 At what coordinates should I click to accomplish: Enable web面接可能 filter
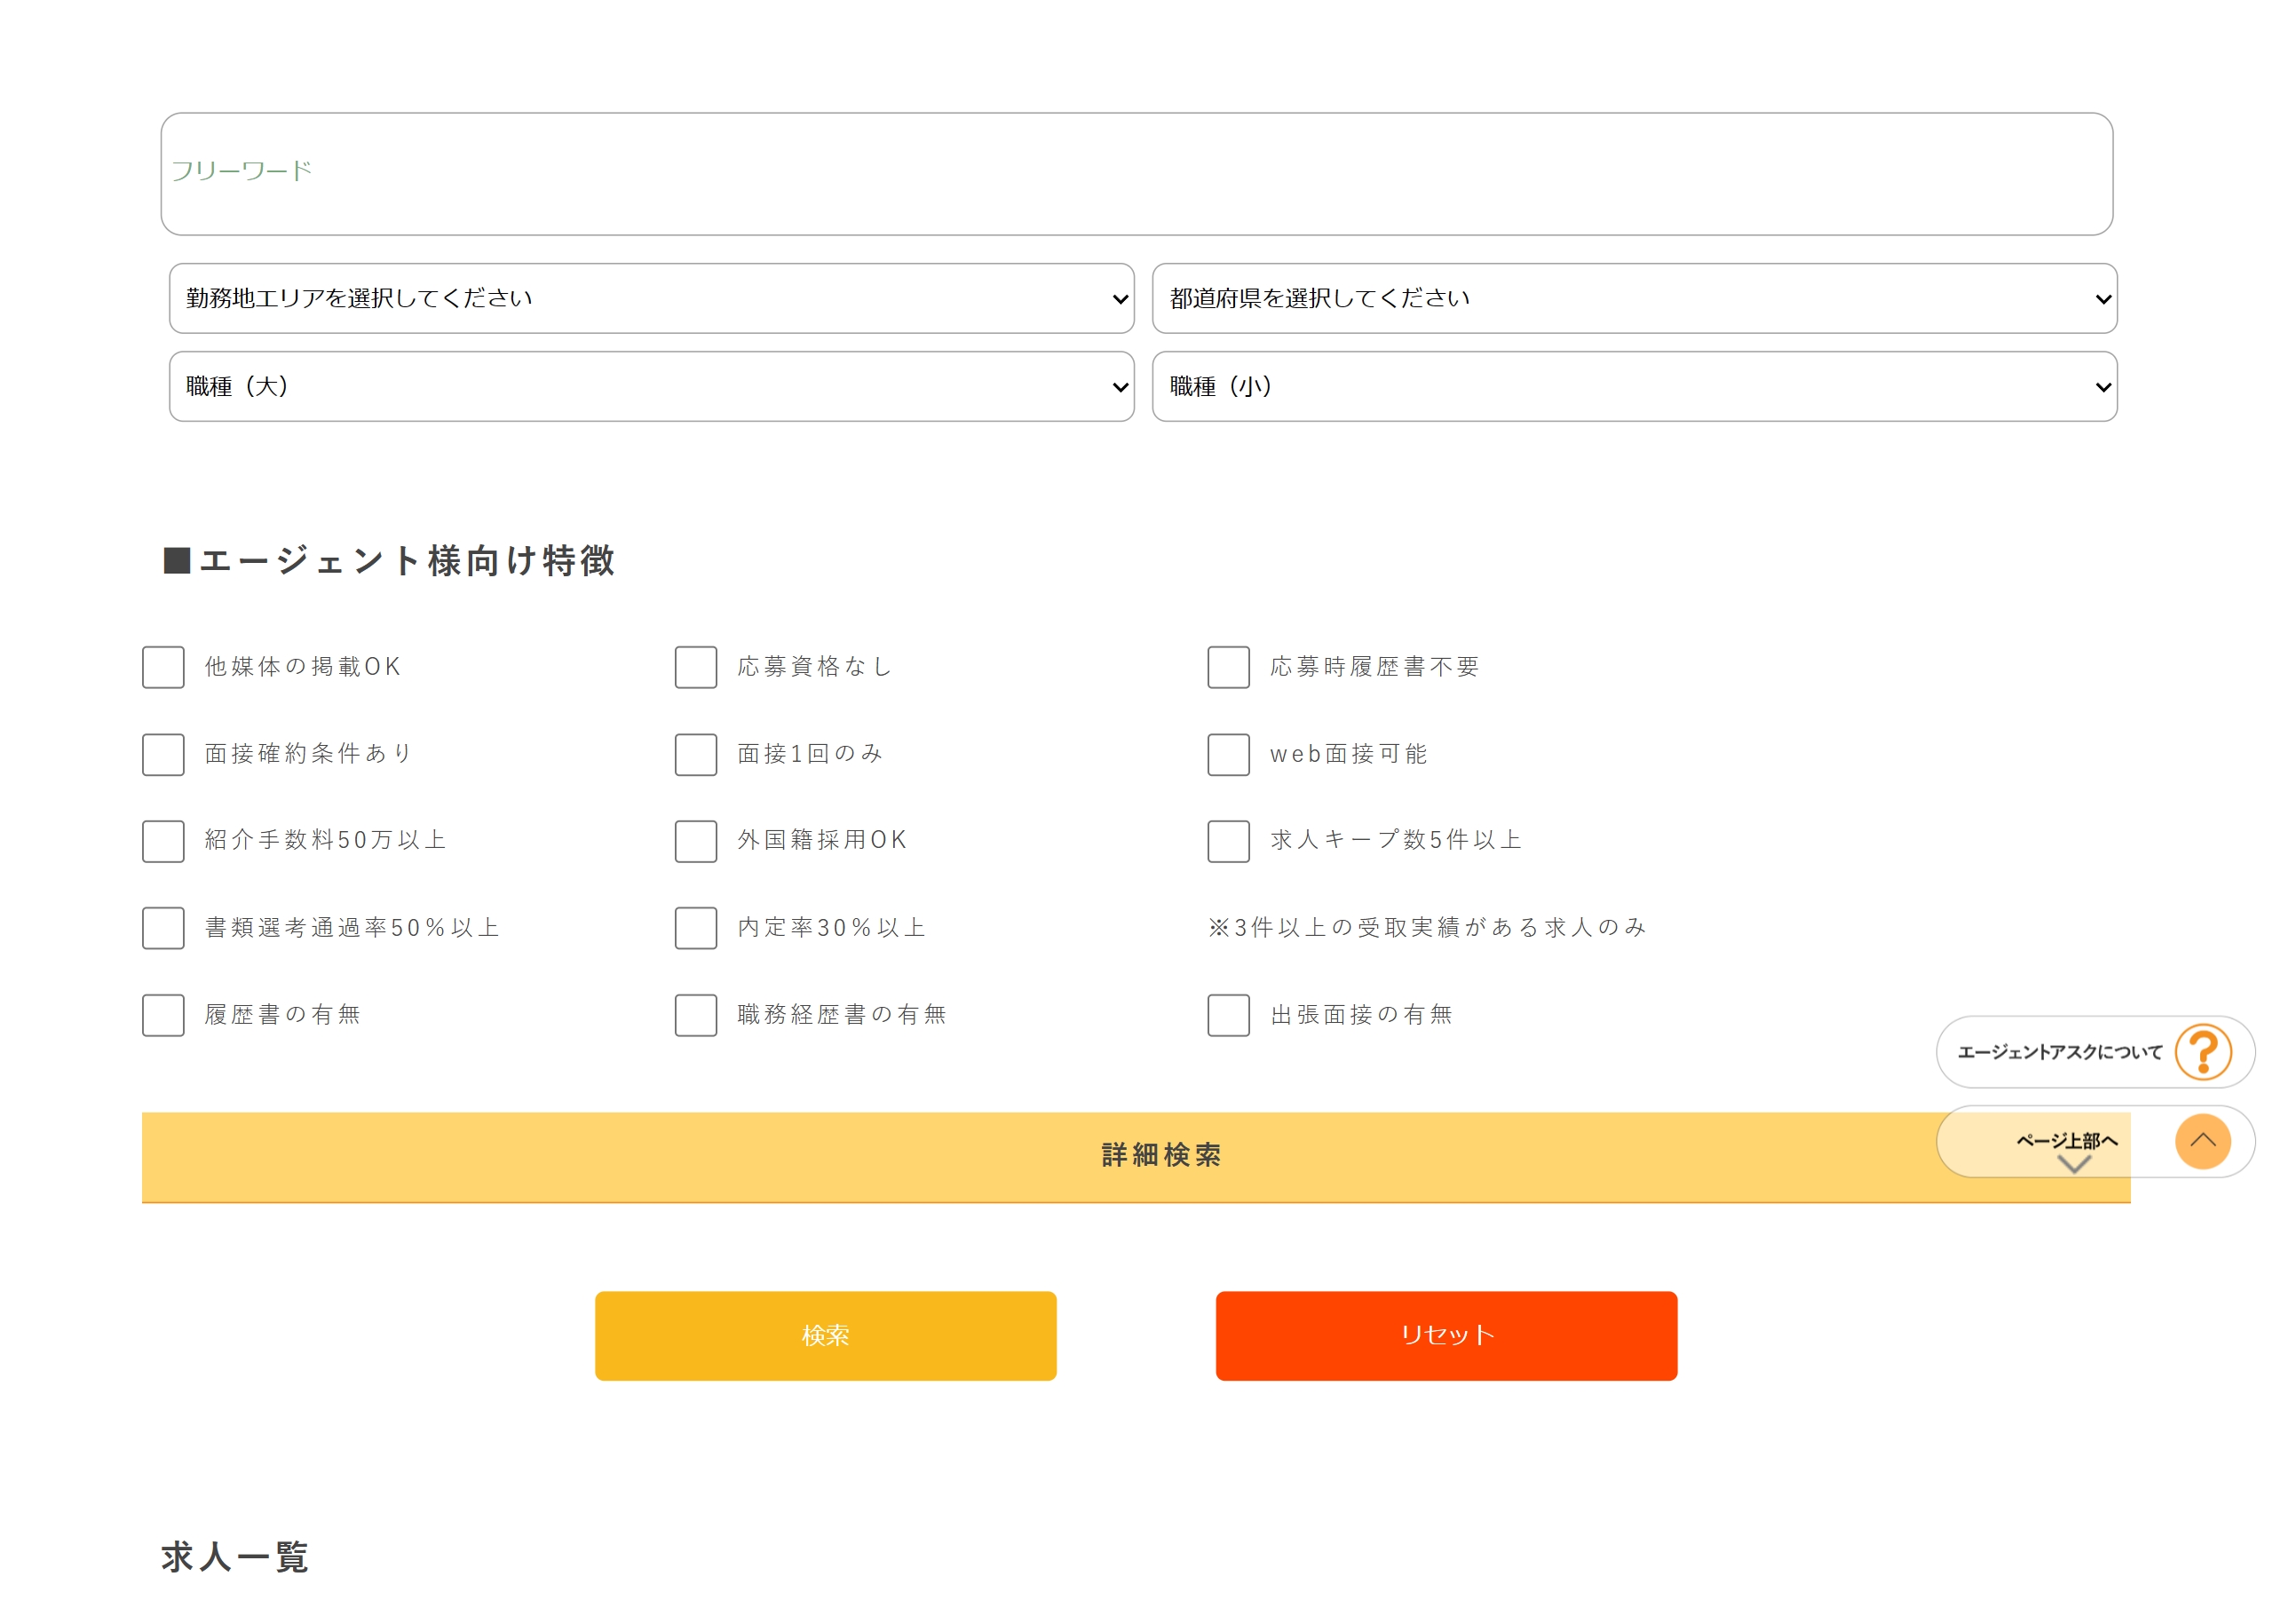(1228, 754)
